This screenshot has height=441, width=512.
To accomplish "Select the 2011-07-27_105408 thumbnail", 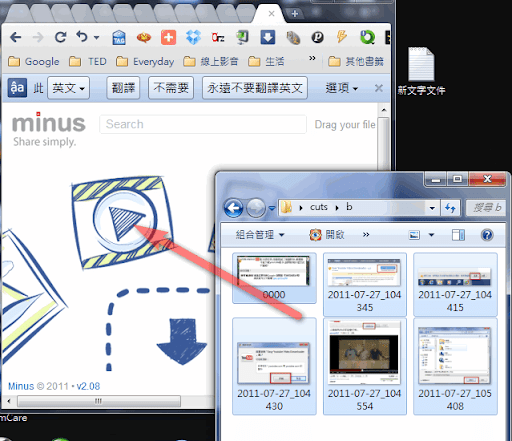I will [x=455, y=366].
